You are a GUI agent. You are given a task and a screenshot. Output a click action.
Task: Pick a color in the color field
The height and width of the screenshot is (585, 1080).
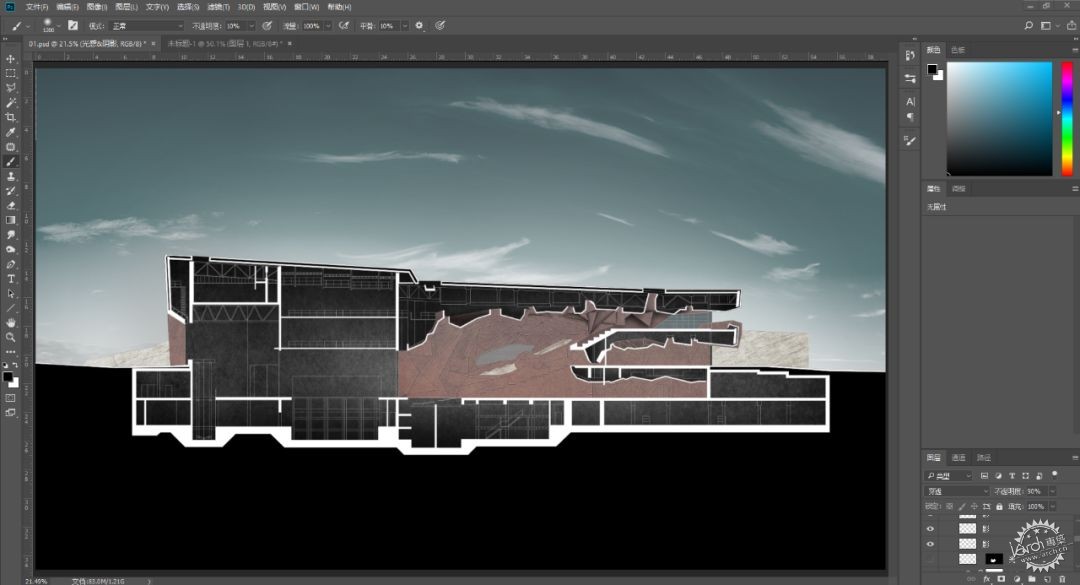999,119
